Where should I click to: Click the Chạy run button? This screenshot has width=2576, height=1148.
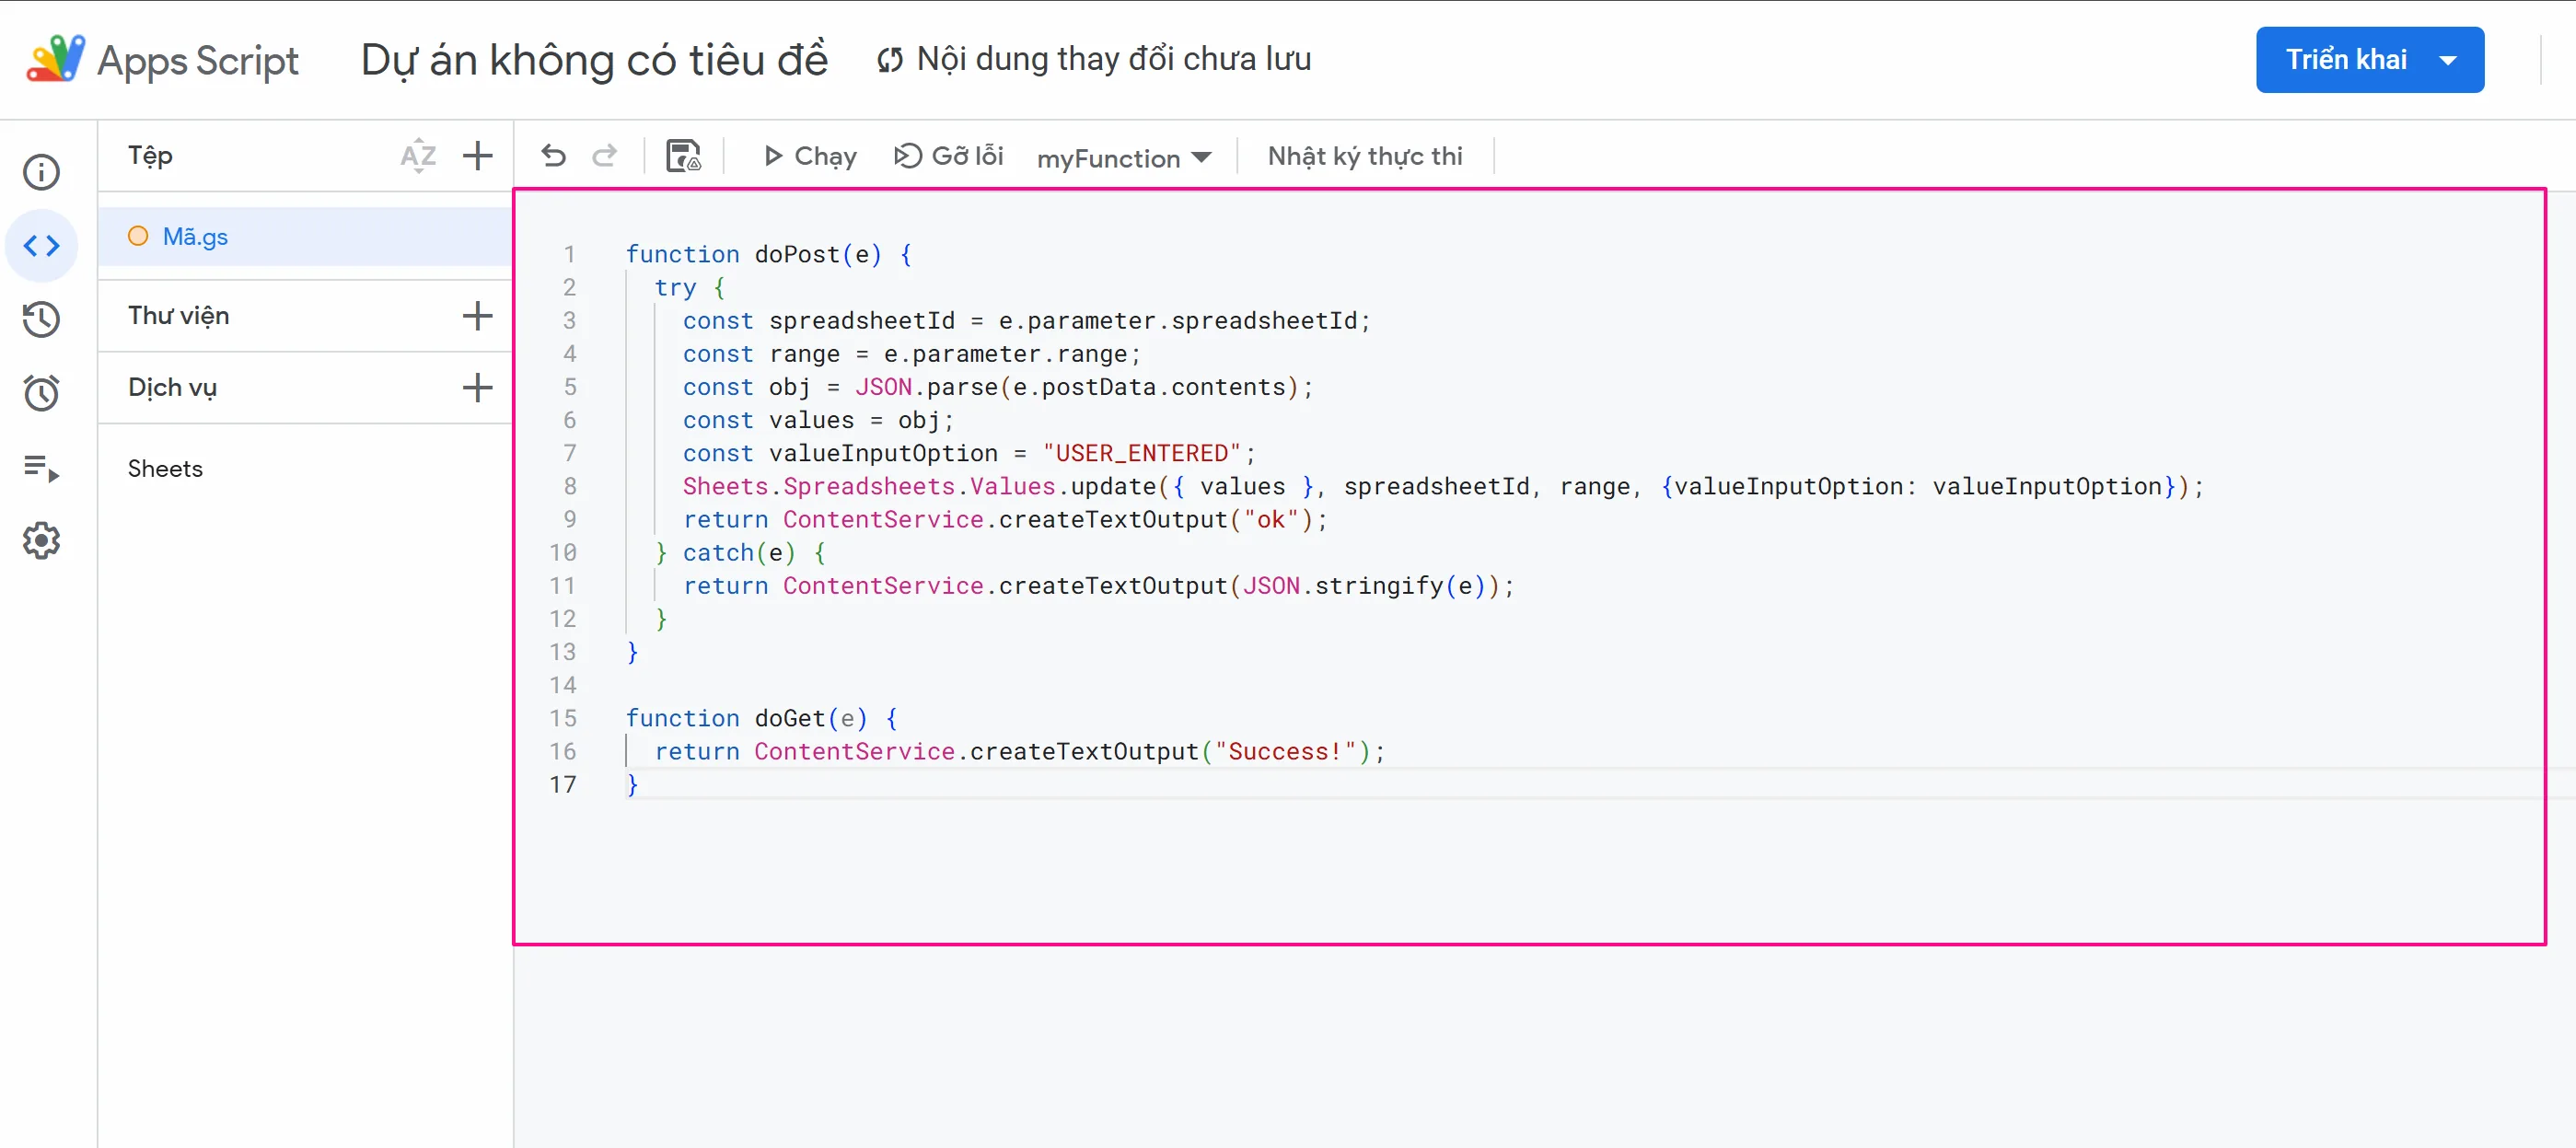(x=810, y=156)
